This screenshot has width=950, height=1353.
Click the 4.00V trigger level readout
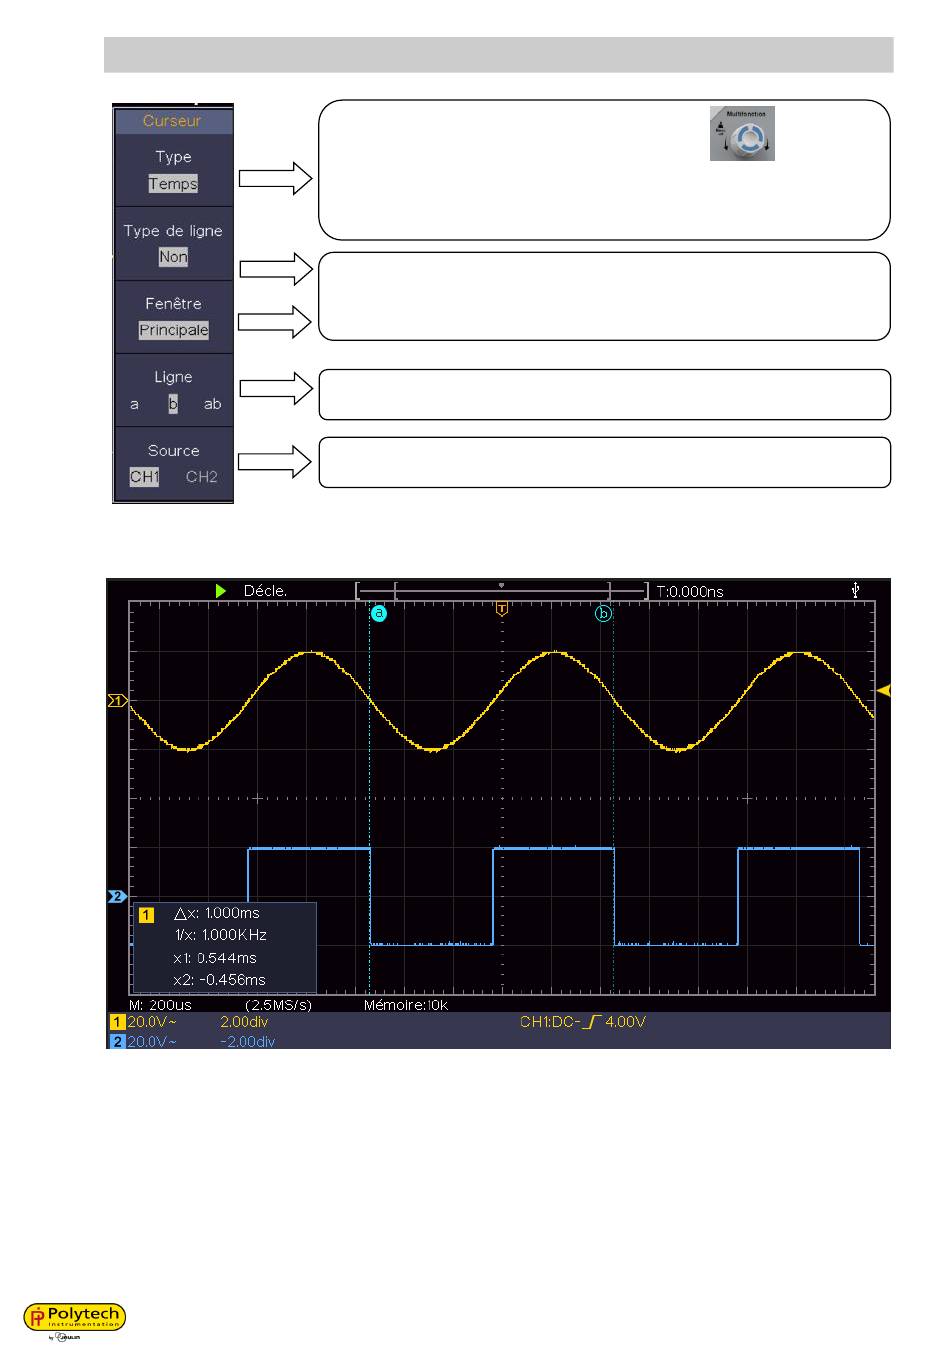(626, 1022)
